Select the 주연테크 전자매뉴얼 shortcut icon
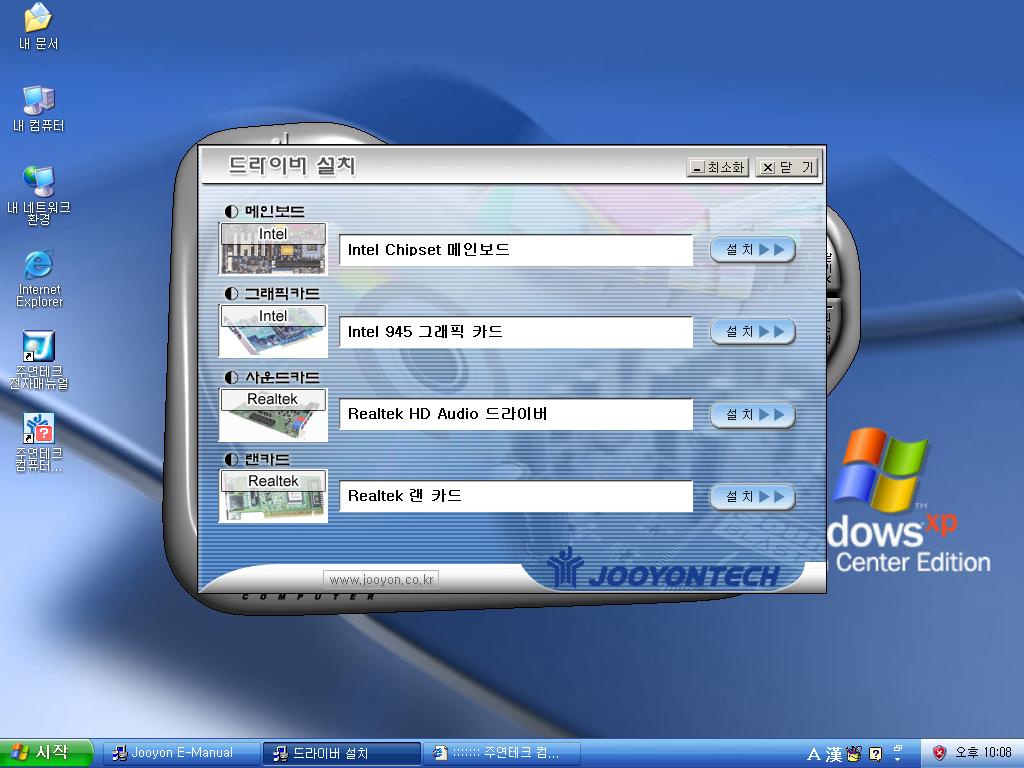Image resolution: width=1024 pixels, height=768 pixels. pos(39,359)
